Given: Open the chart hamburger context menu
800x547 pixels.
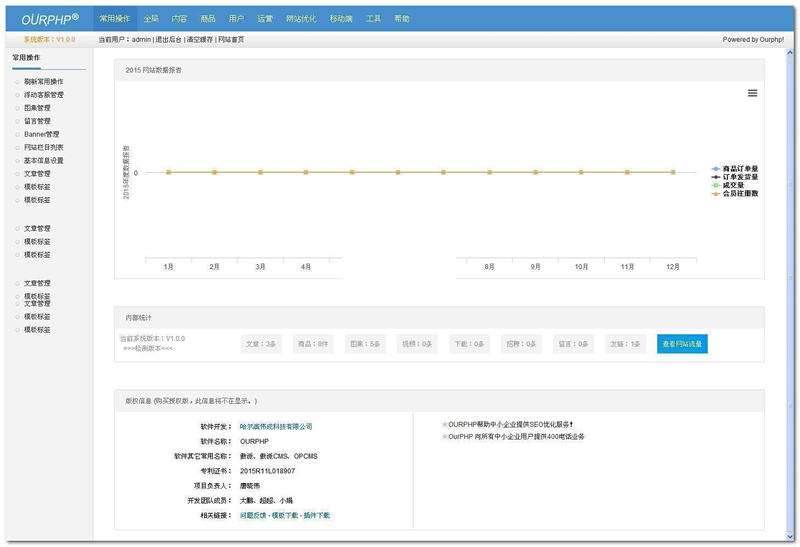Looking at the screenshot, I should click(752, 93).
